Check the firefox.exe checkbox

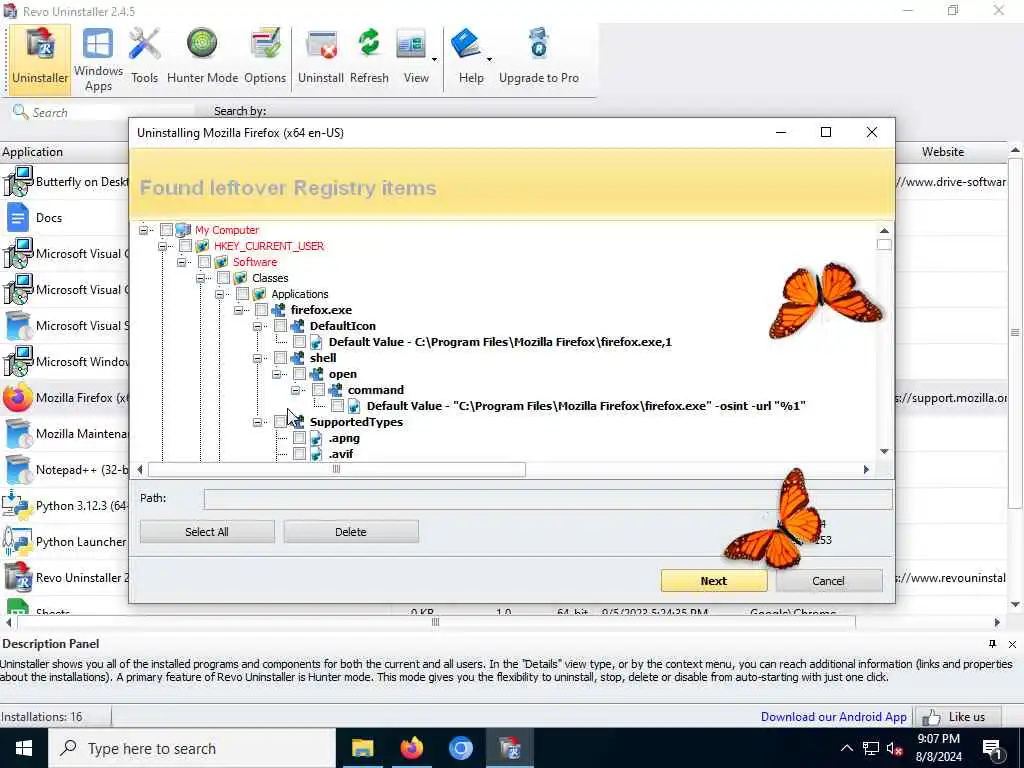(x=261, y=310)
